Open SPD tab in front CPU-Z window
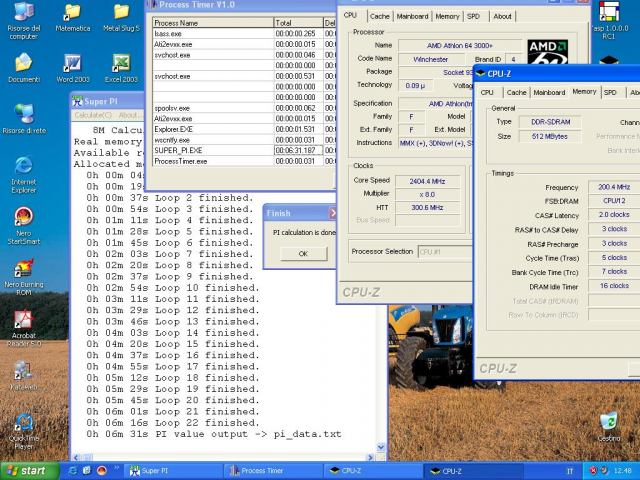 [x=611, y=93]
